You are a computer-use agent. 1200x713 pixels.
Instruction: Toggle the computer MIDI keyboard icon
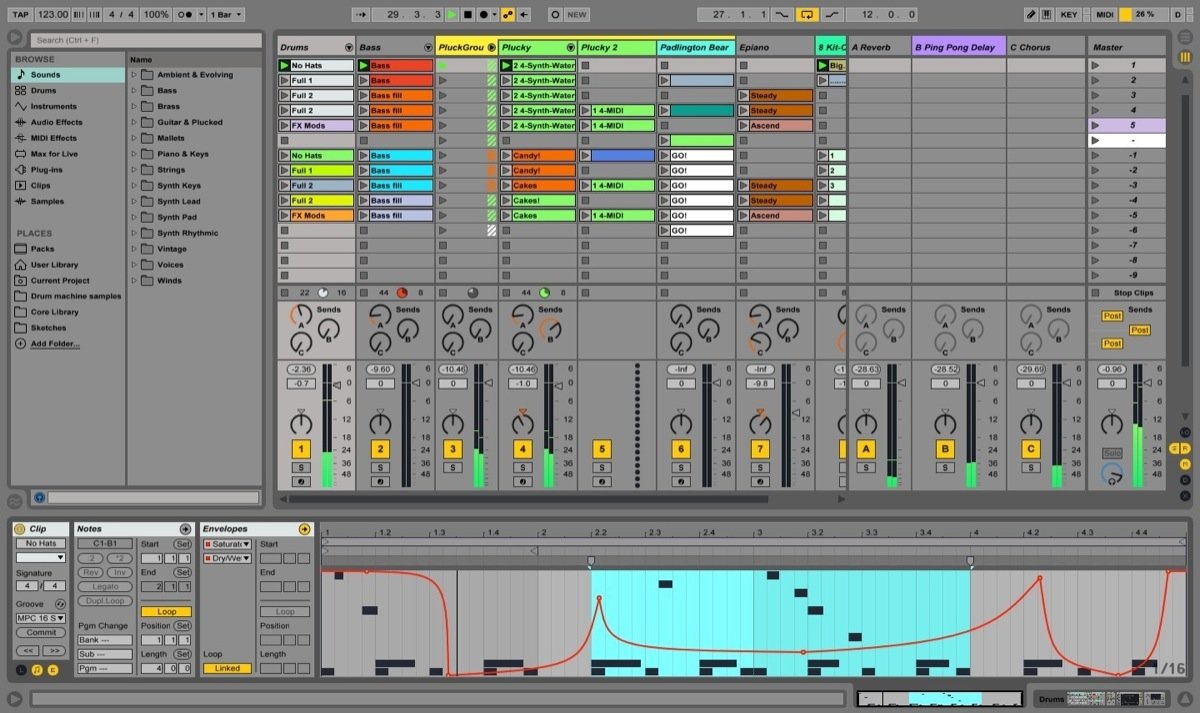[1047, 14]
